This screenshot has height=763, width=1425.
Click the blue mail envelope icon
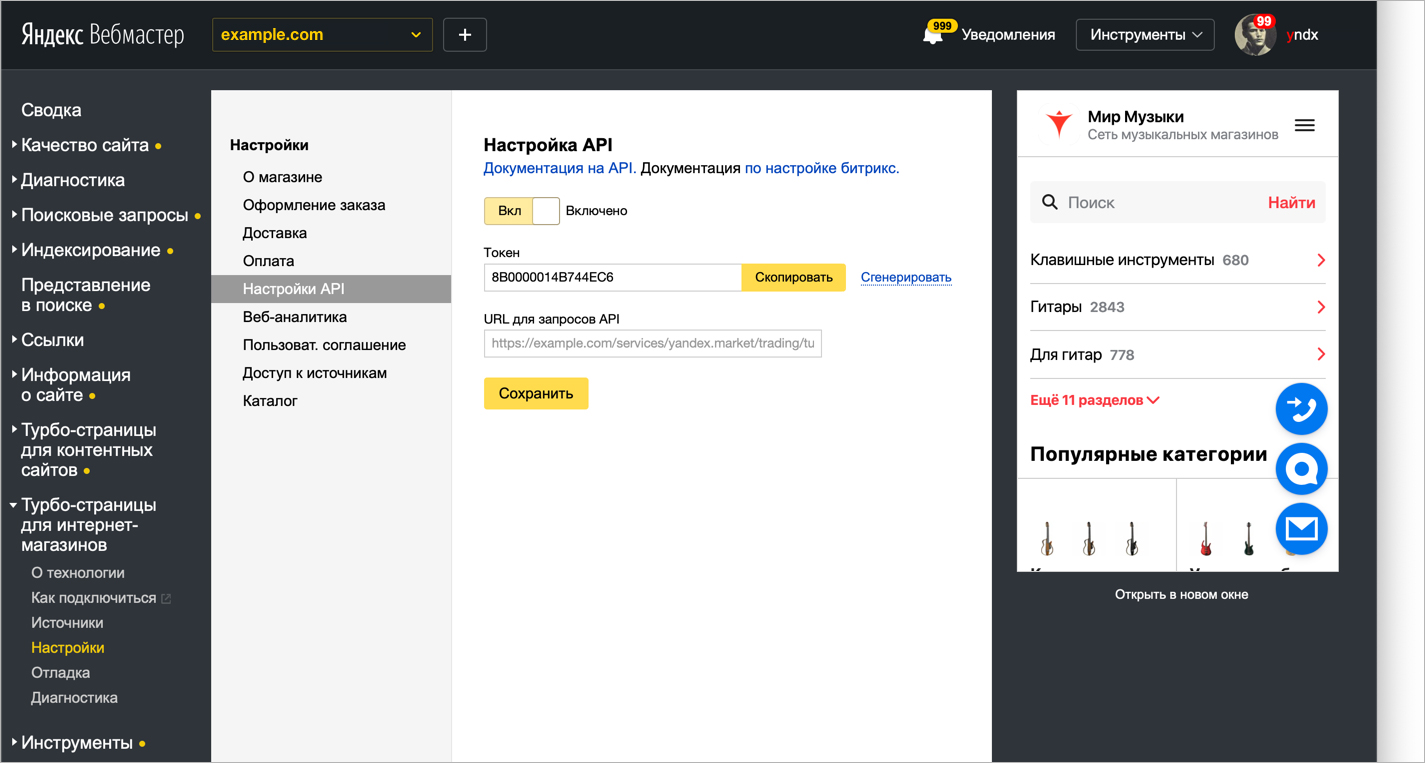point(1301,529)
